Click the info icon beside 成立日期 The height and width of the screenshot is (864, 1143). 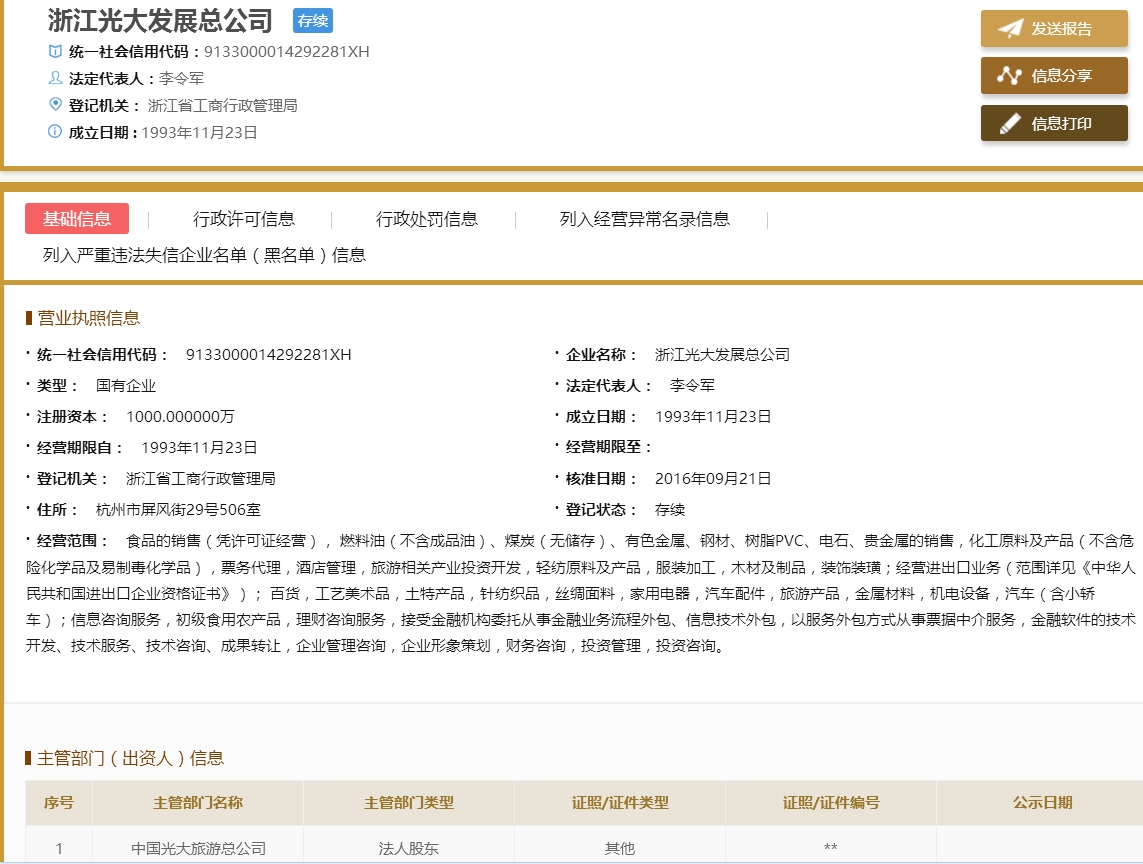55,131
